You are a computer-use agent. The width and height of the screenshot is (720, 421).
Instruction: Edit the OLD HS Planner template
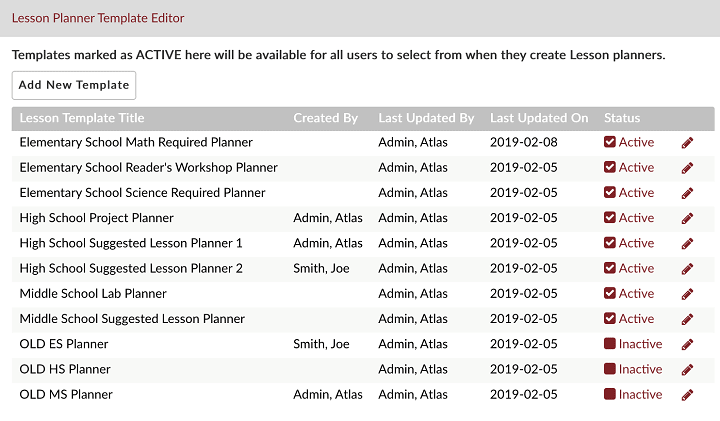click(x=687, y=370)
